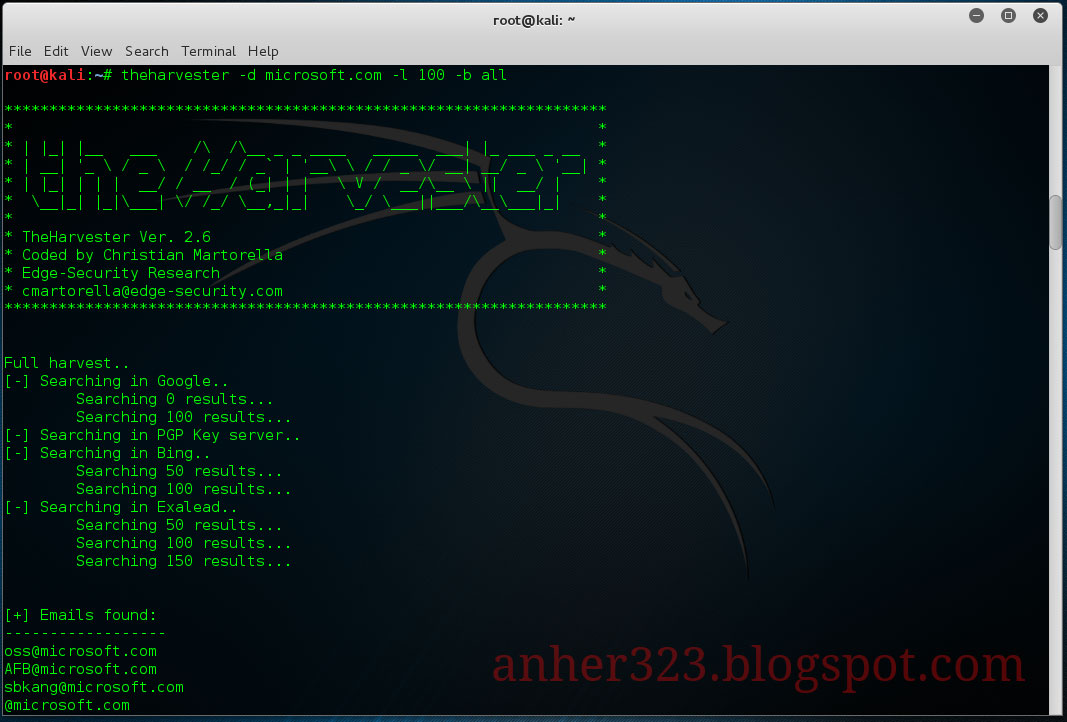Minimize the root@kali terminal window
Screen dimensions: 1067x722
tap(976, 16)
